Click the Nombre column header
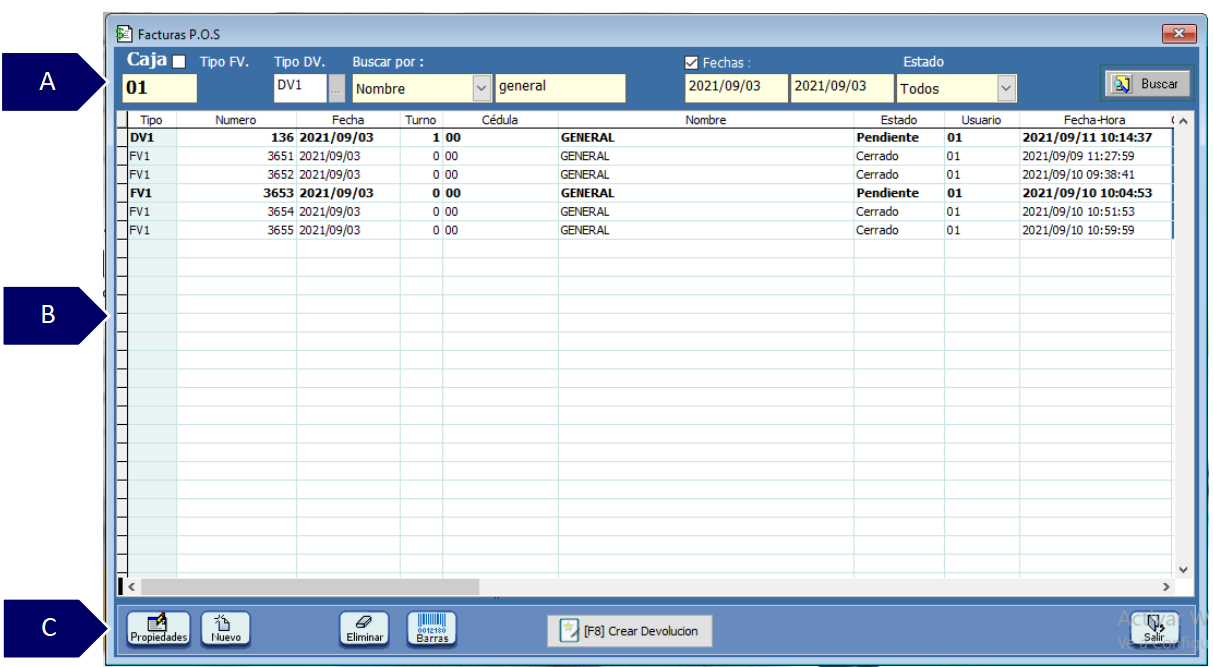Viewport: 1213px width, 667px height. coord(706,120)
